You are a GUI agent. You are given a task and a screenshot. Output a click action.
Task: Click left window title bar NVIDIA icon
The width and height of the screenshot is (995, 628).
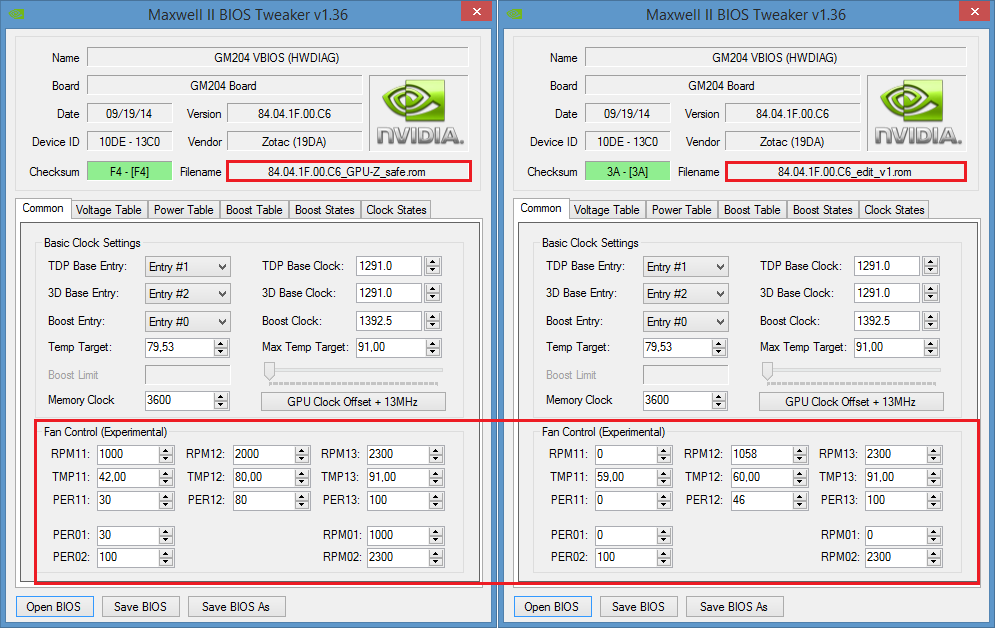tap(16, 13)
